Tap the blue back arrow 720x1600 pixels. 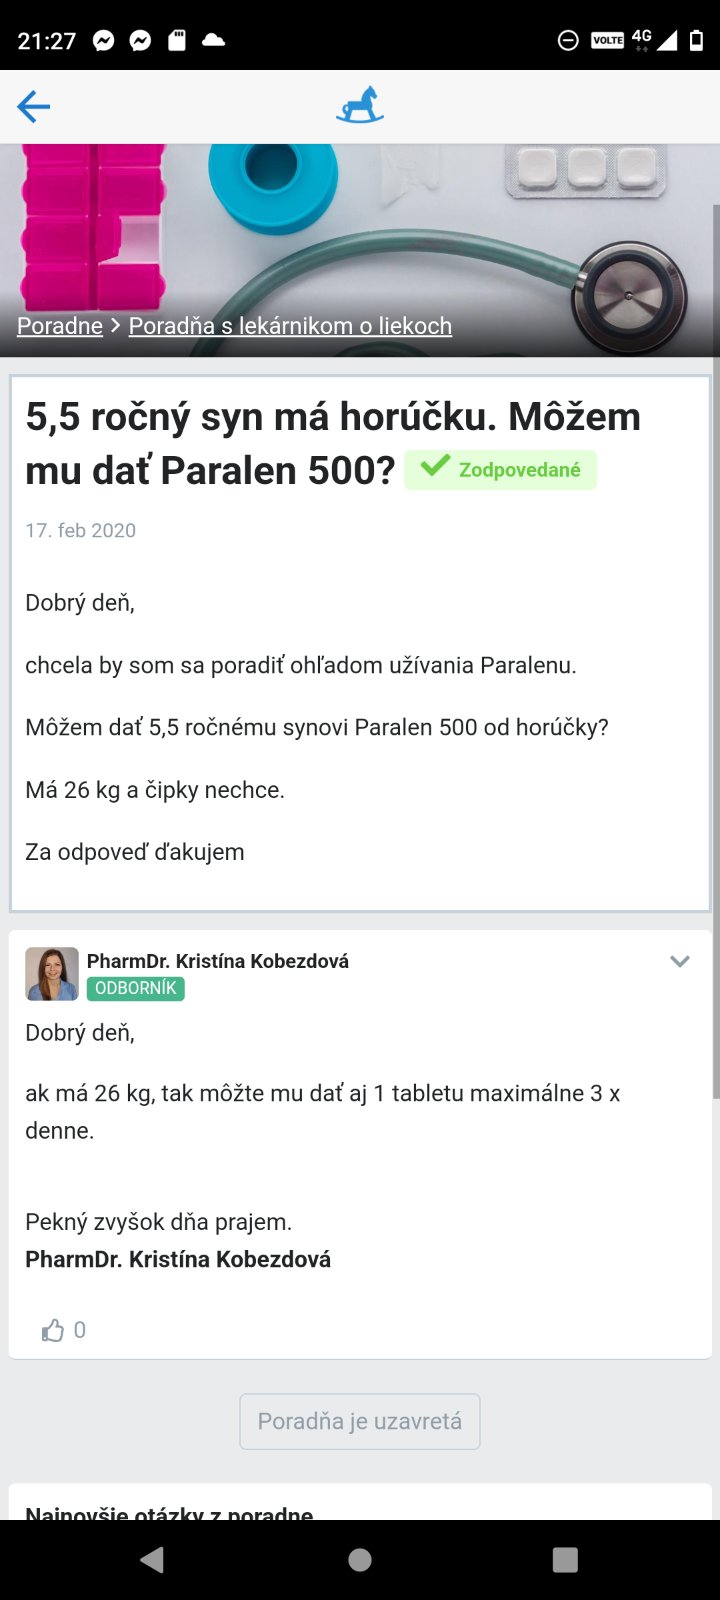pyautogui.click(x=34, y=106)
